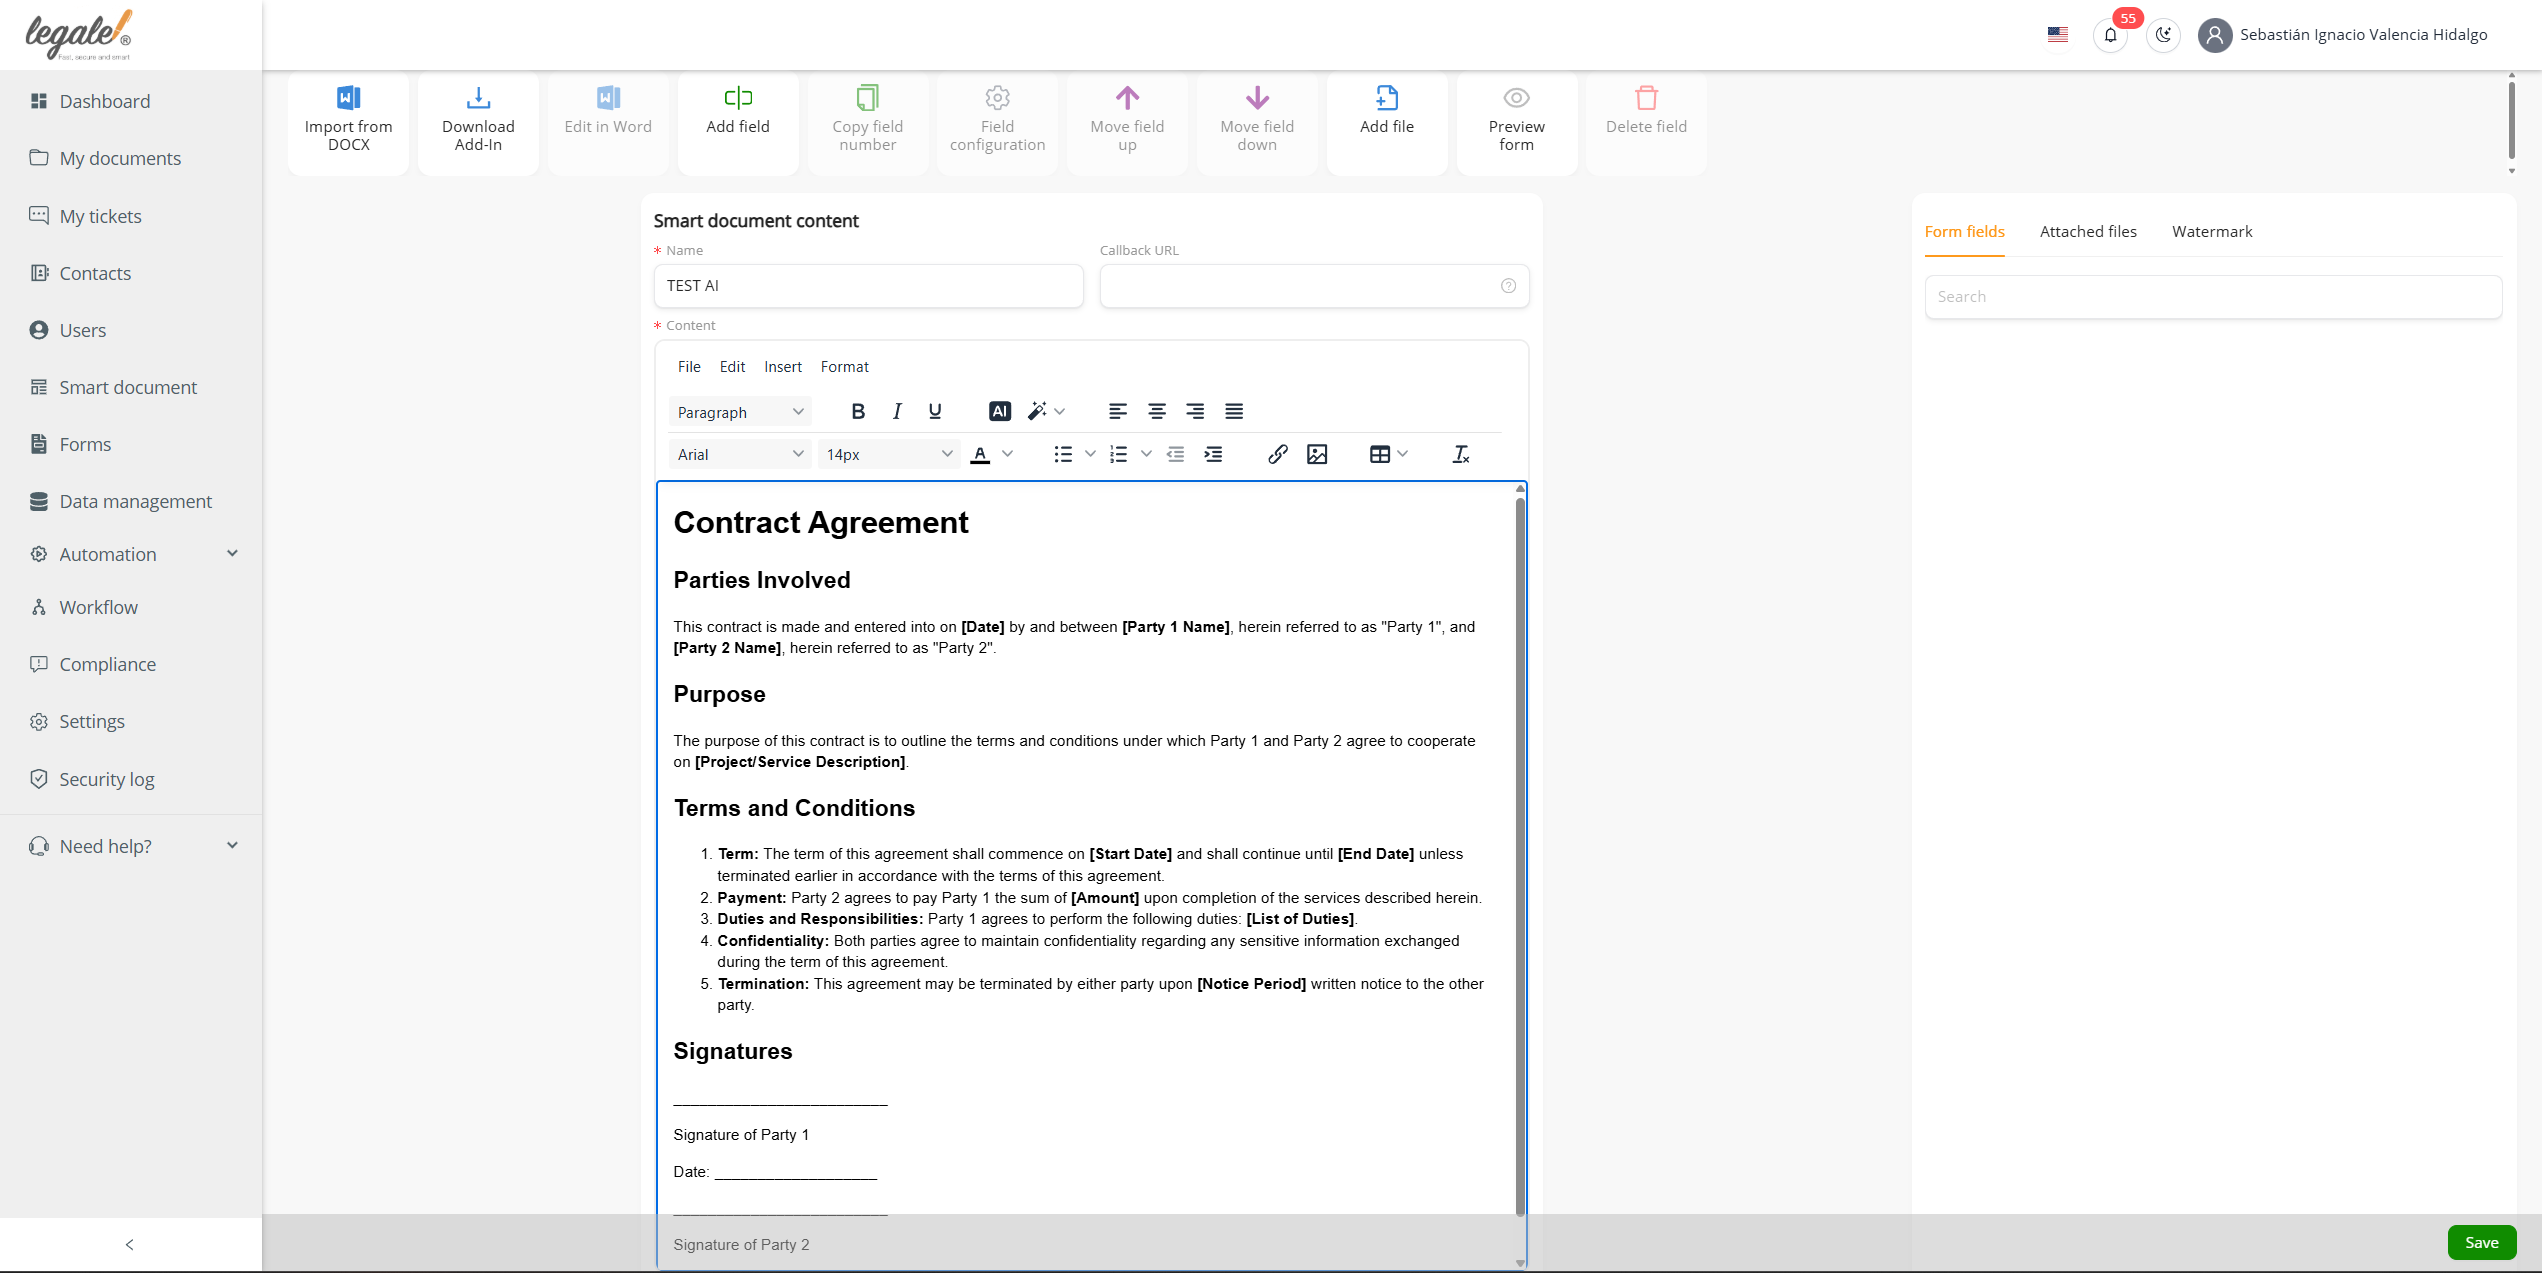Click the notifications bell icon

(2110, 35)
